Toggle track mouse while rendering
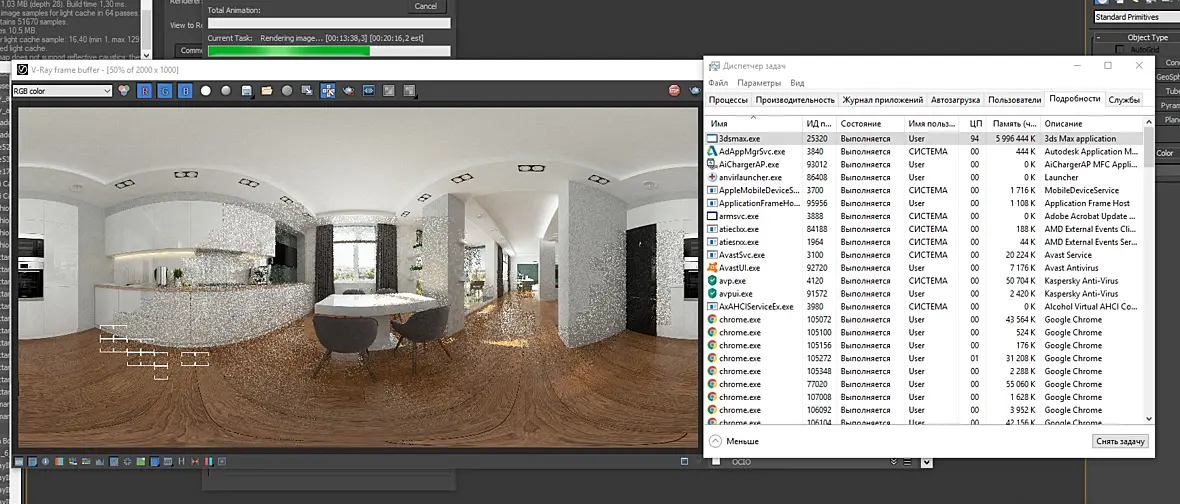Viewport: 1180px width, 504px height. (327, 91)
